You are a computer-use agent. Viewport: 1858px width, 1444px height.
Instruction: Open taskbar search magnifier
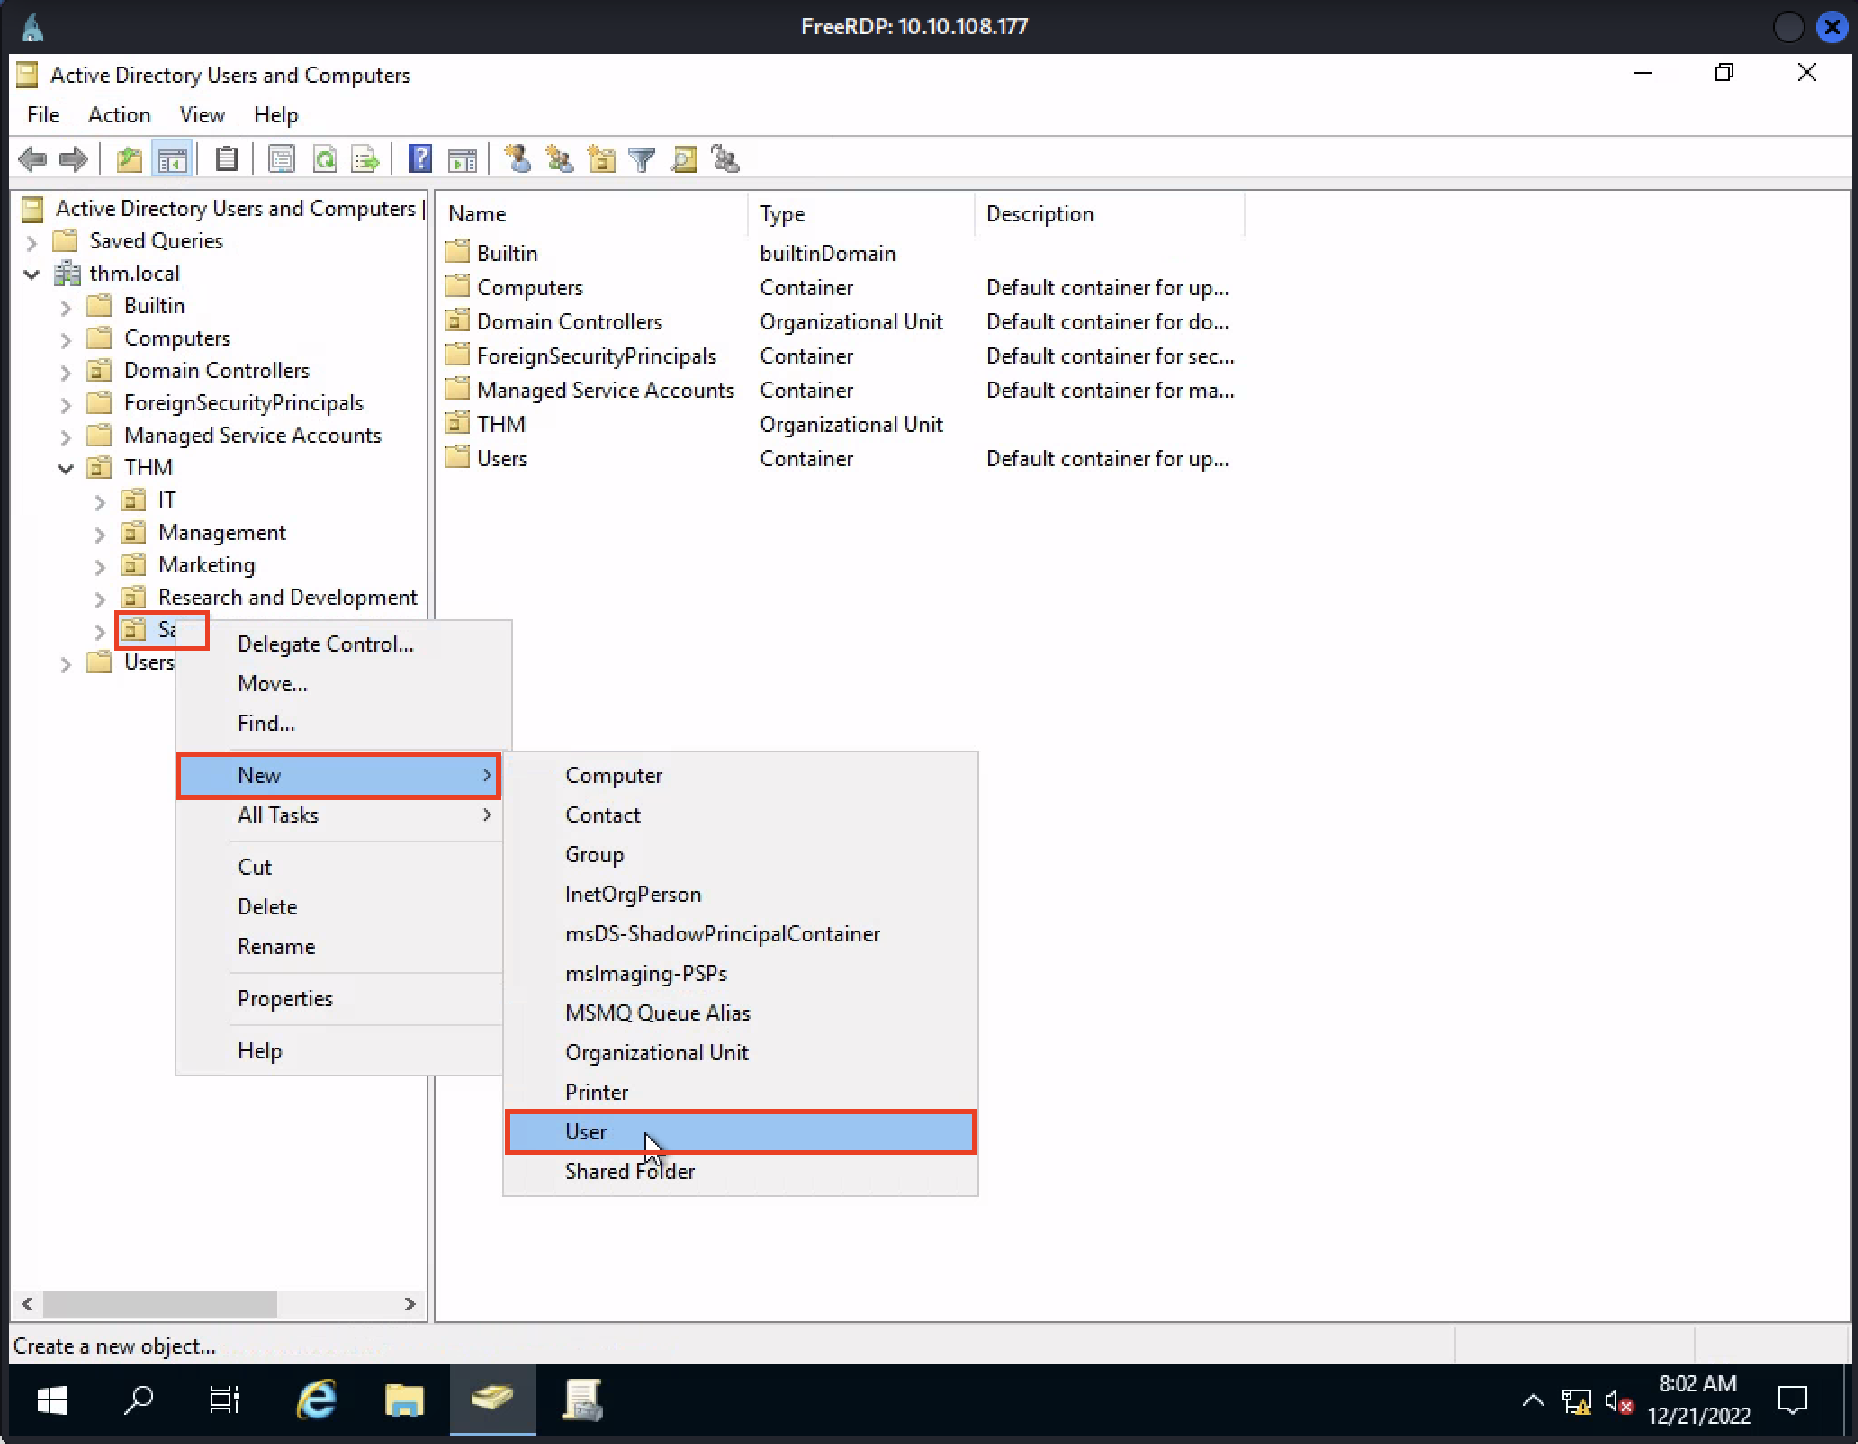point(138,1400)
